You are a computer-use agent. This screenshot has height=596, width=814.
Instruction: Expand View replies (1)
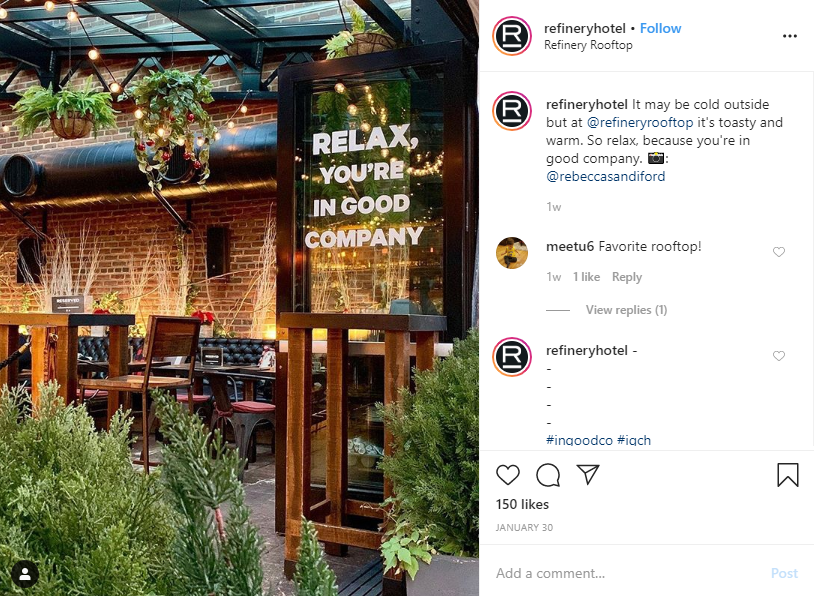click(626, 310)
